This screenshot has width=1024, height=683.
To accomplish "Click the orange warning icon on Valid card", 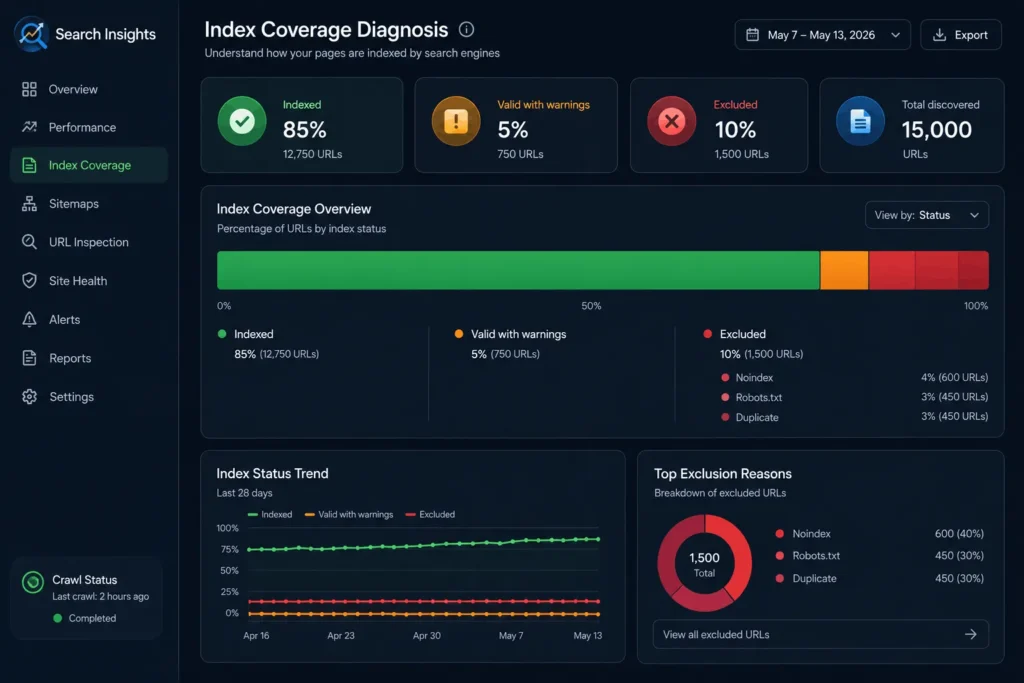I will (x=456, y=121).
